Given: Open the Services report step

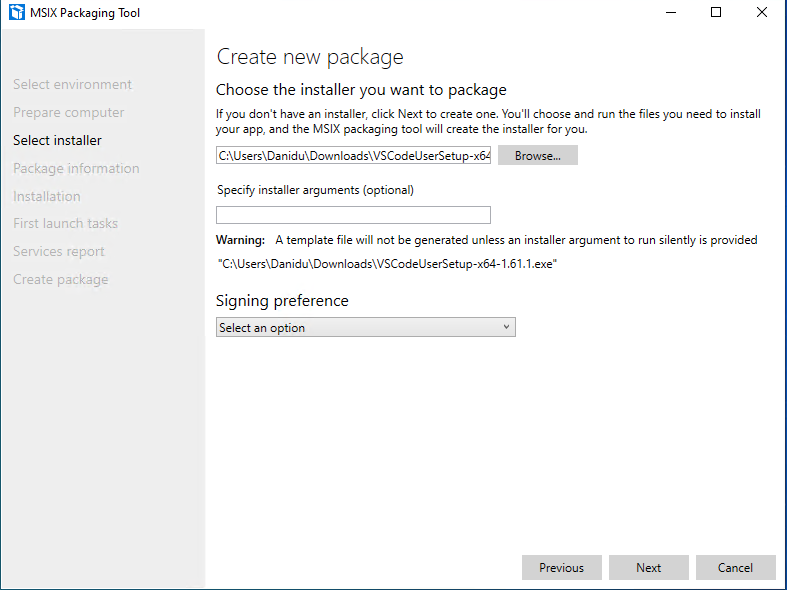Looking at the screenshot, I should point(59,251).
